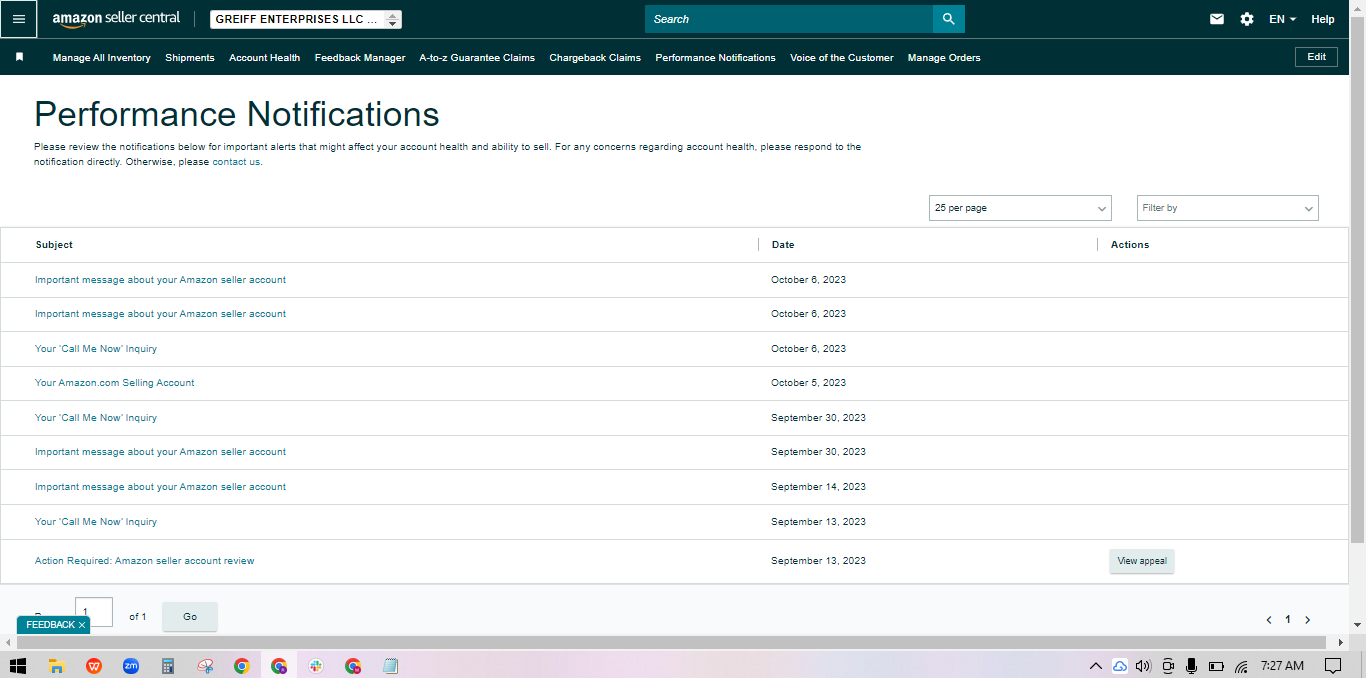Click the Go pagination button
1366x678 pixels.
pyautogui.click(x=190, y=617)
